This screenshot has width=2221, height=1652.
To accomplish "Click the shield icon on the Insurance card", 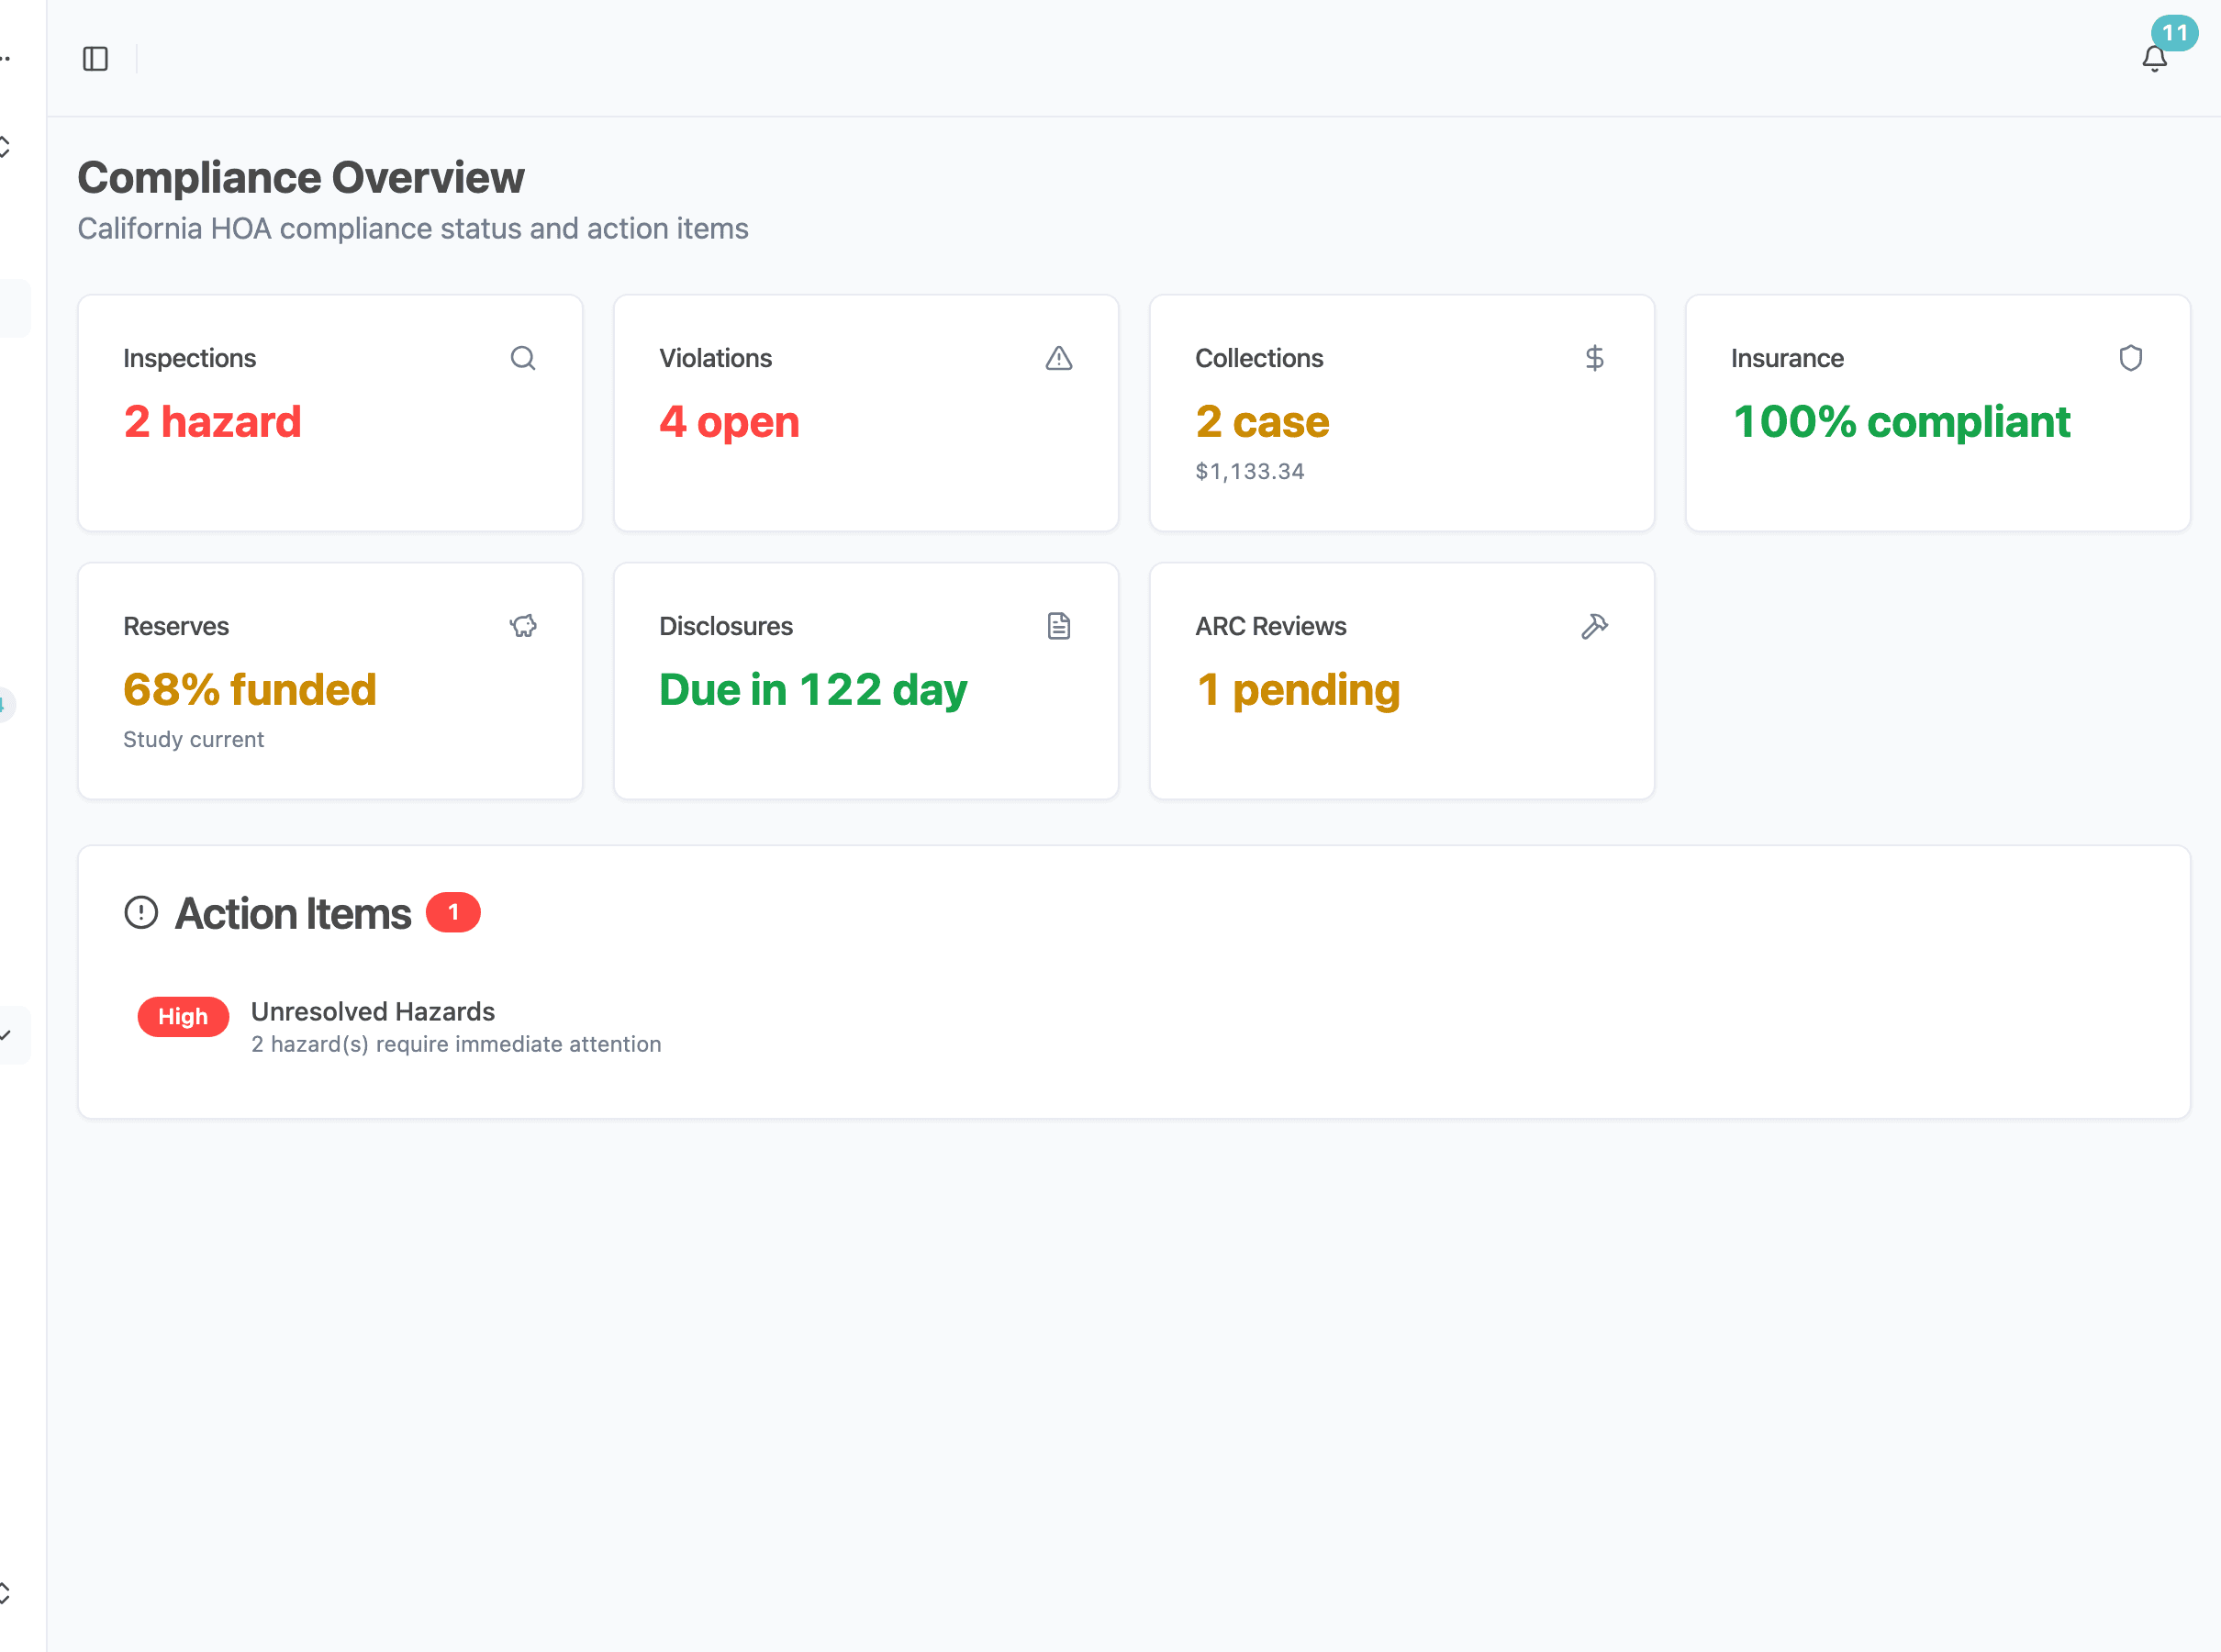I will [x=2131, y=358].
